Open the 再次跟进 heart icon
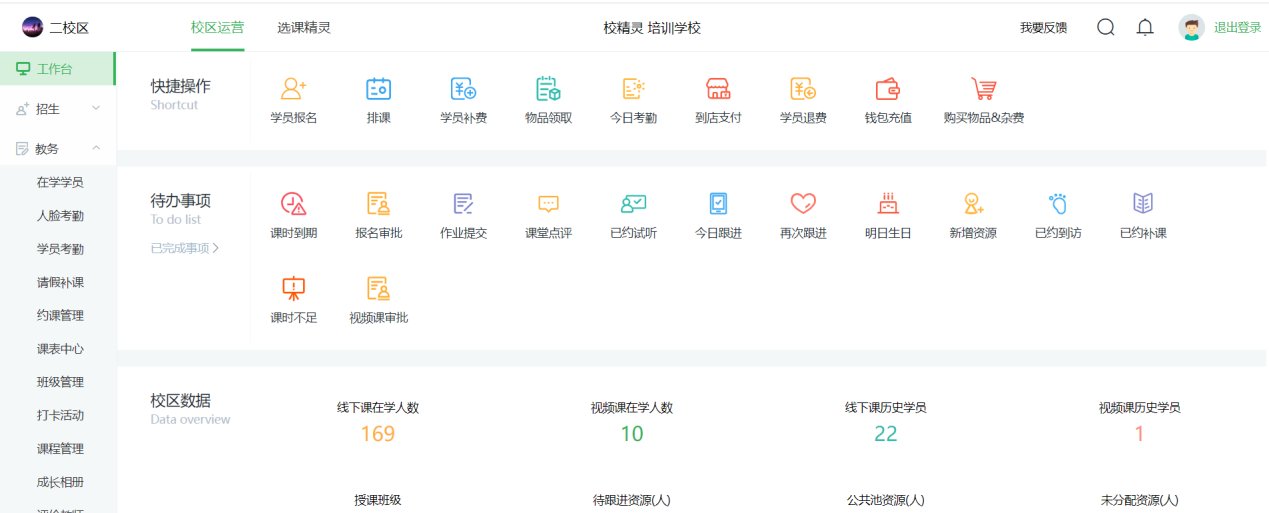This screenshot has width=1269, height=513. pyautogui.click(x=803, y=204)
